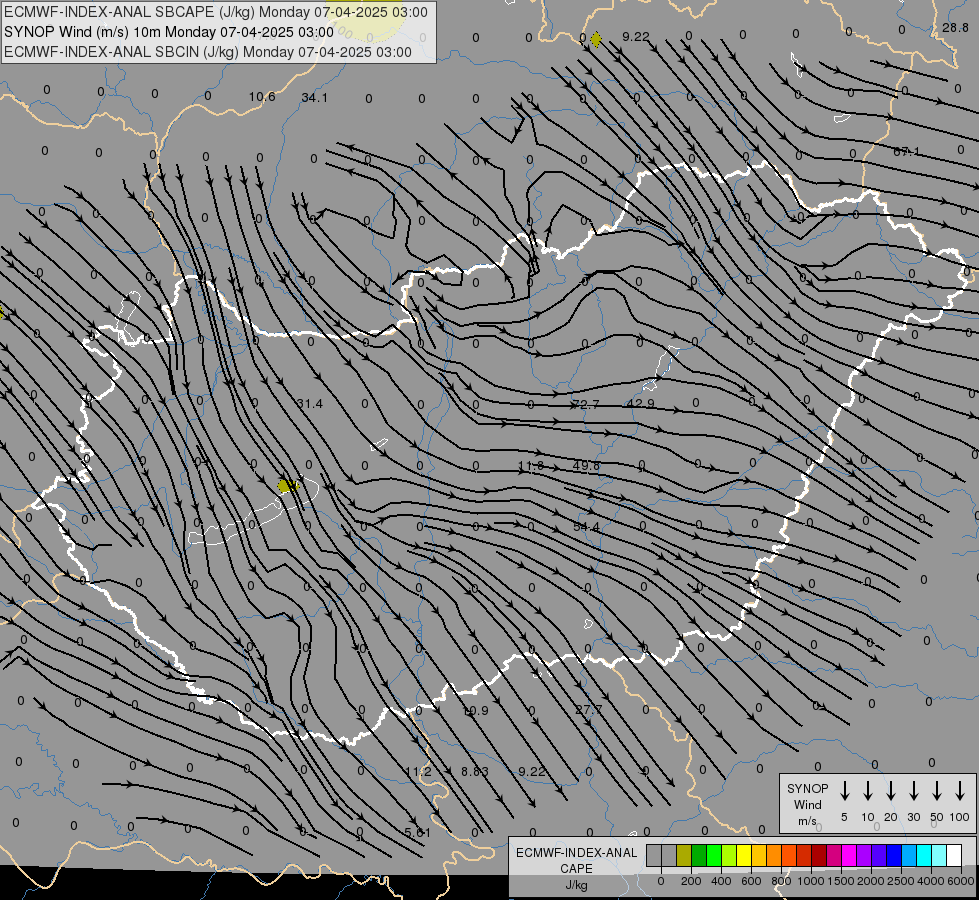Click the 2500 tick label on CAPE scale

point(900,881)
